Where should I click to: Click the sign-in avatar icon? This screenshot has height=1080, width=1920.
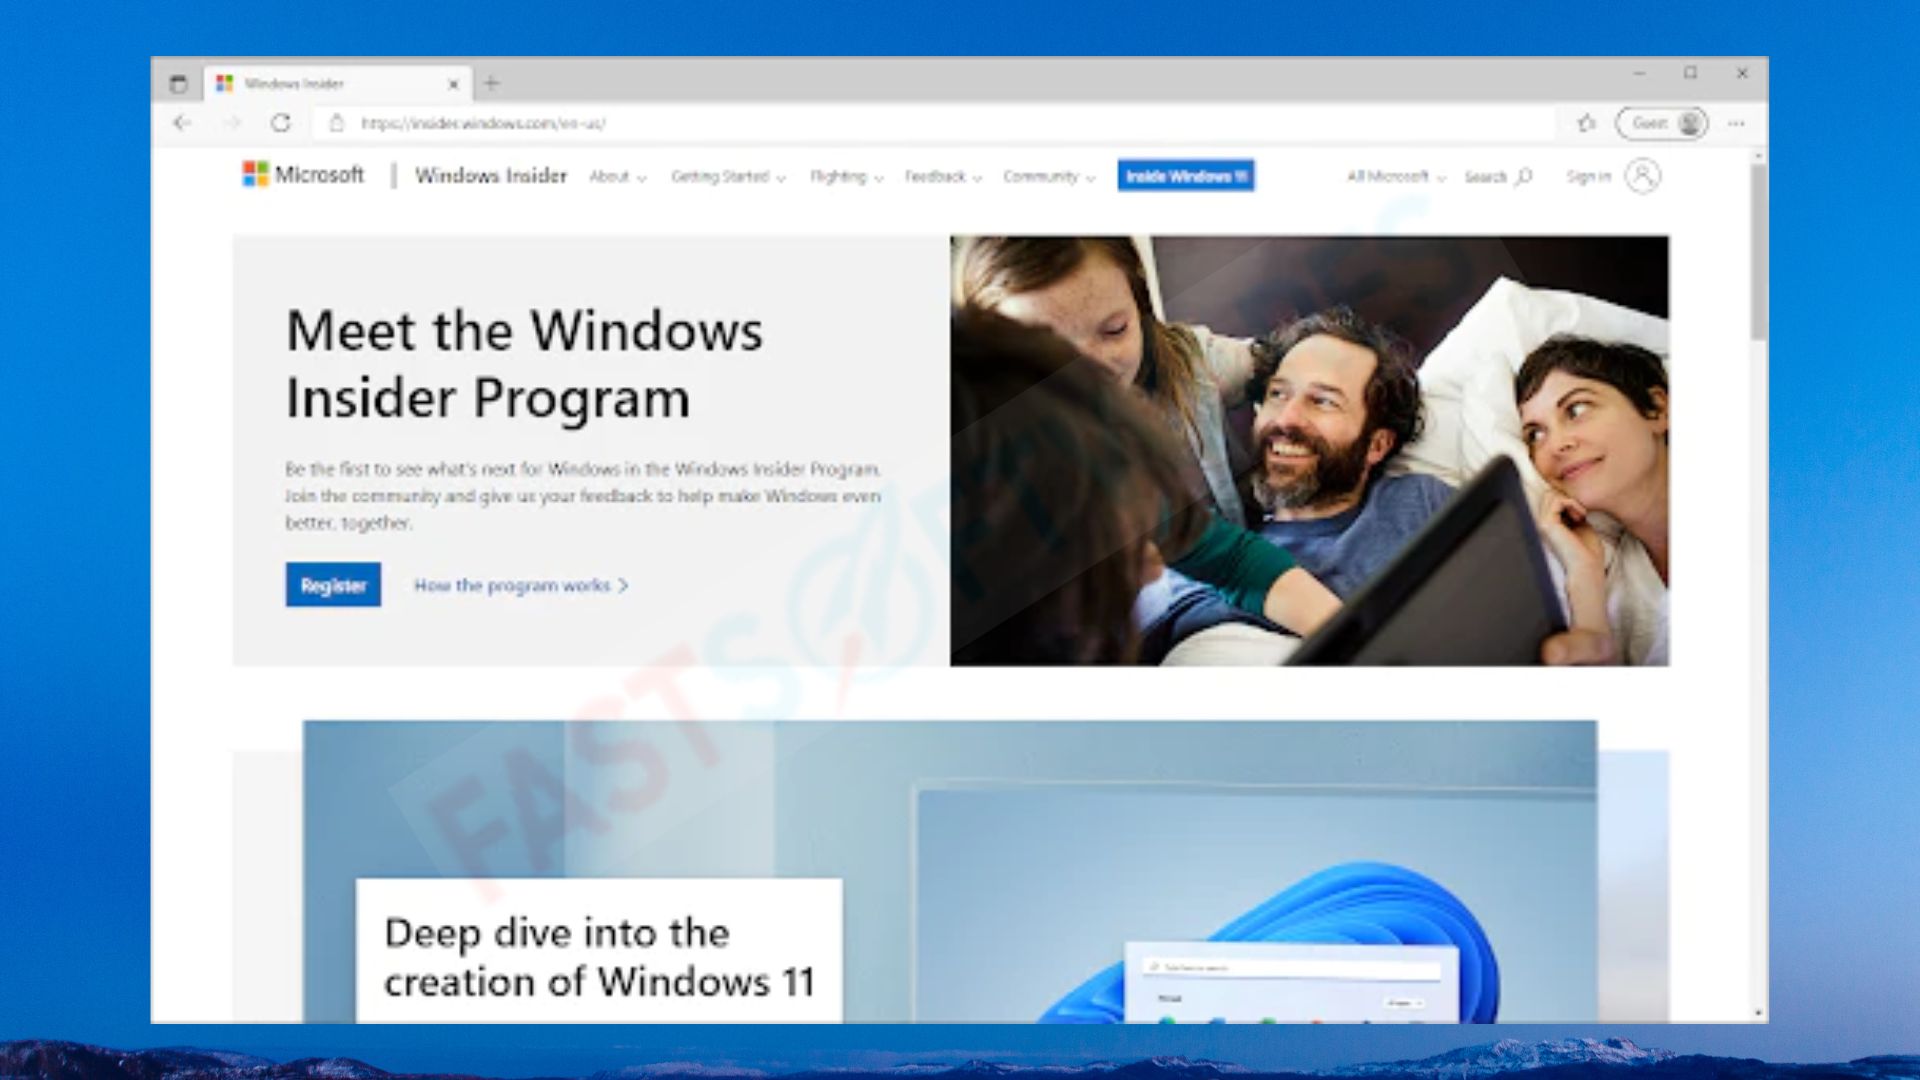pyautogui.click(x=1643, y=176)
